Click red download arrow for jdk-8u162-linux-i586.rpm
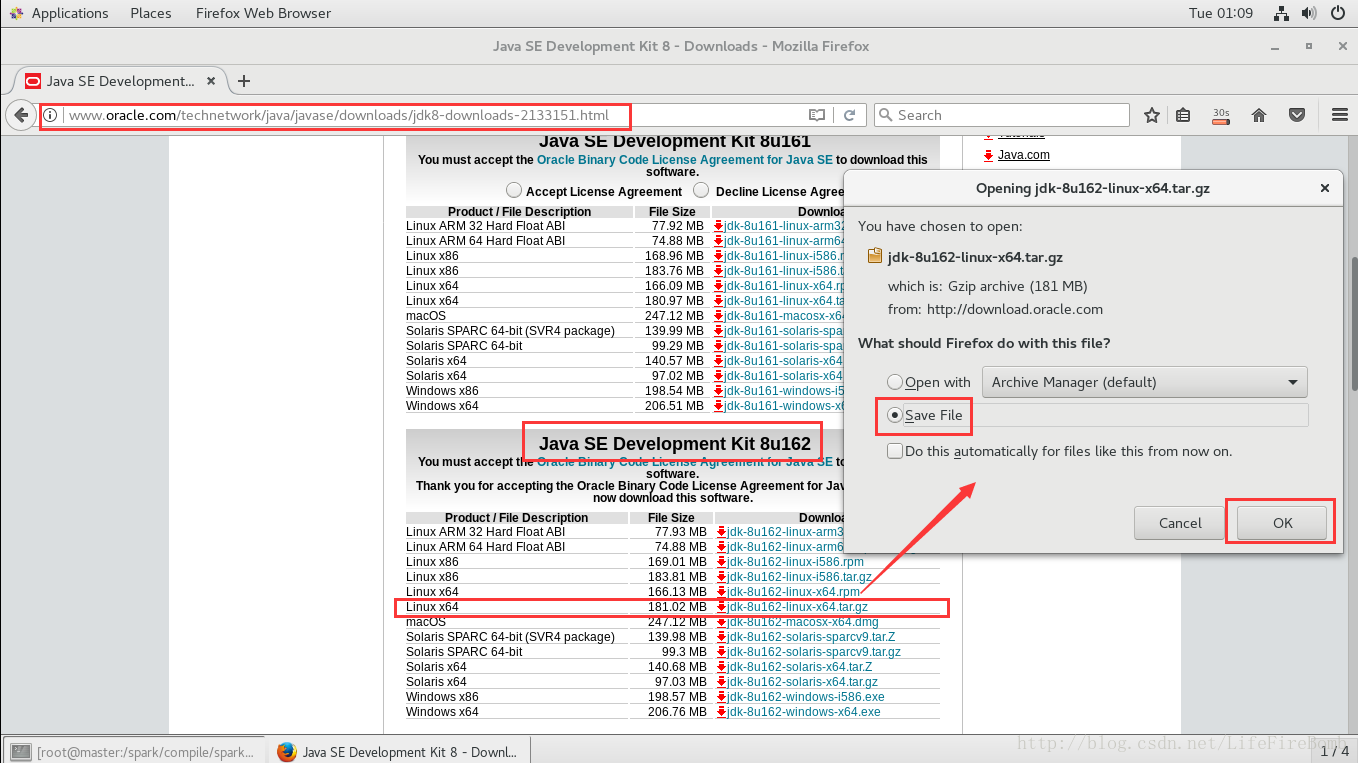Viewport: 1358px width, 763px height. [720, 562]
